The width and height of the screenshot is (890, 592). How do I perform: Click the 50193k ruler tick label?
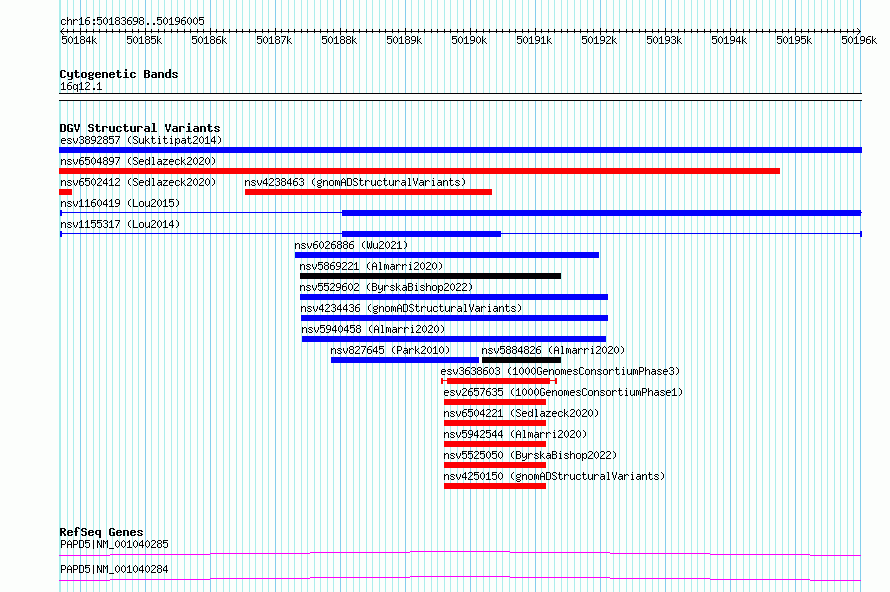(664, 40)
